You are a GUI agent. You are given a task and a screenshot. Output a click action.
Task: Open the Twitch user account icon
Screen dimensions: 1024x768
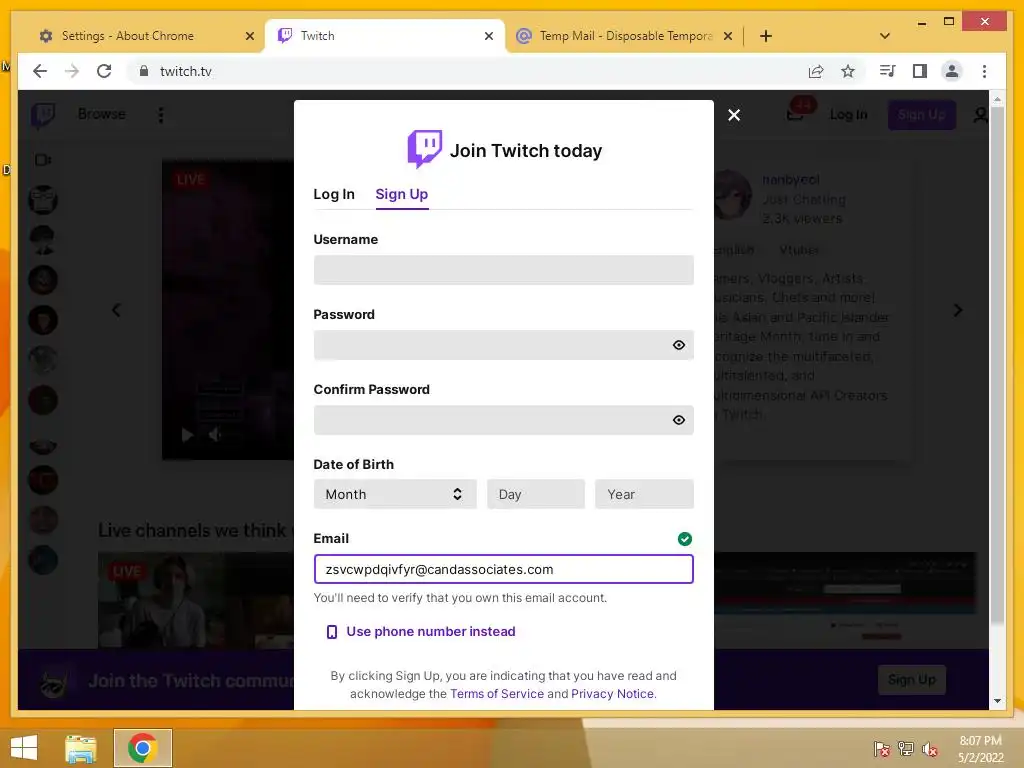[980, 115]
